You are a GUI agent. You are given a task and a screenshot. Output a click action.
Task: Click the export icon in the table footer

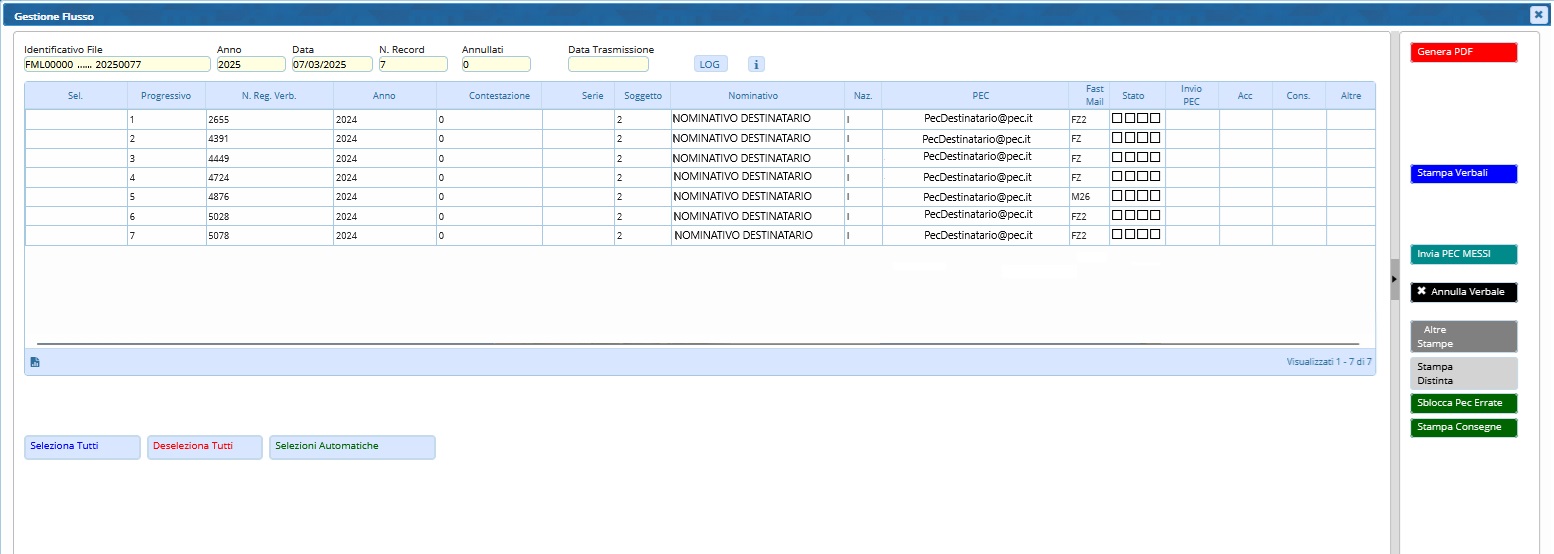[x=35, y=362]
